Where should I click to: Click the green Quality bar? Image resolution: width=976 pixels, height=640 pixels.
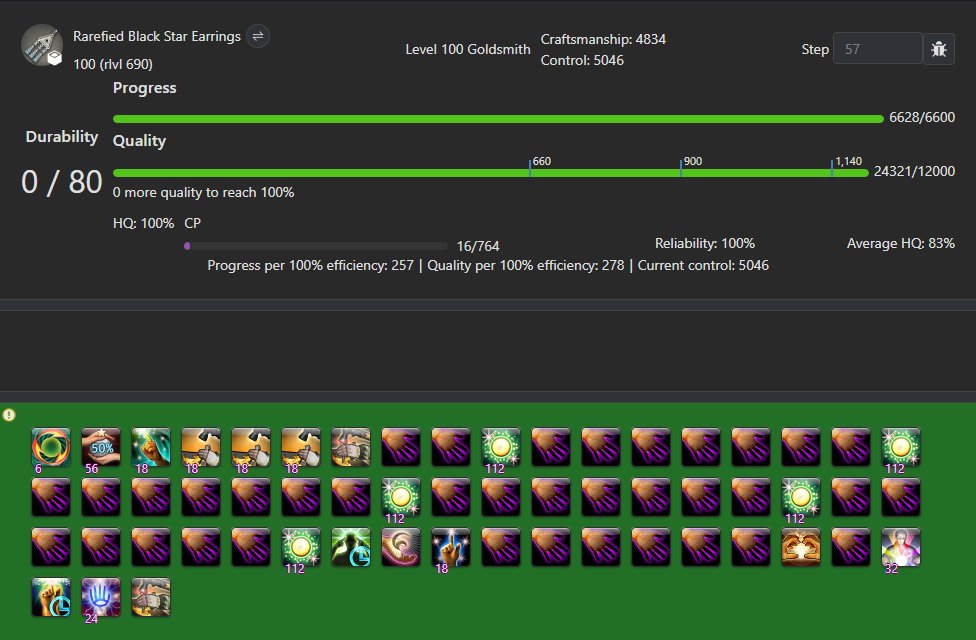(x=490, y=172)
